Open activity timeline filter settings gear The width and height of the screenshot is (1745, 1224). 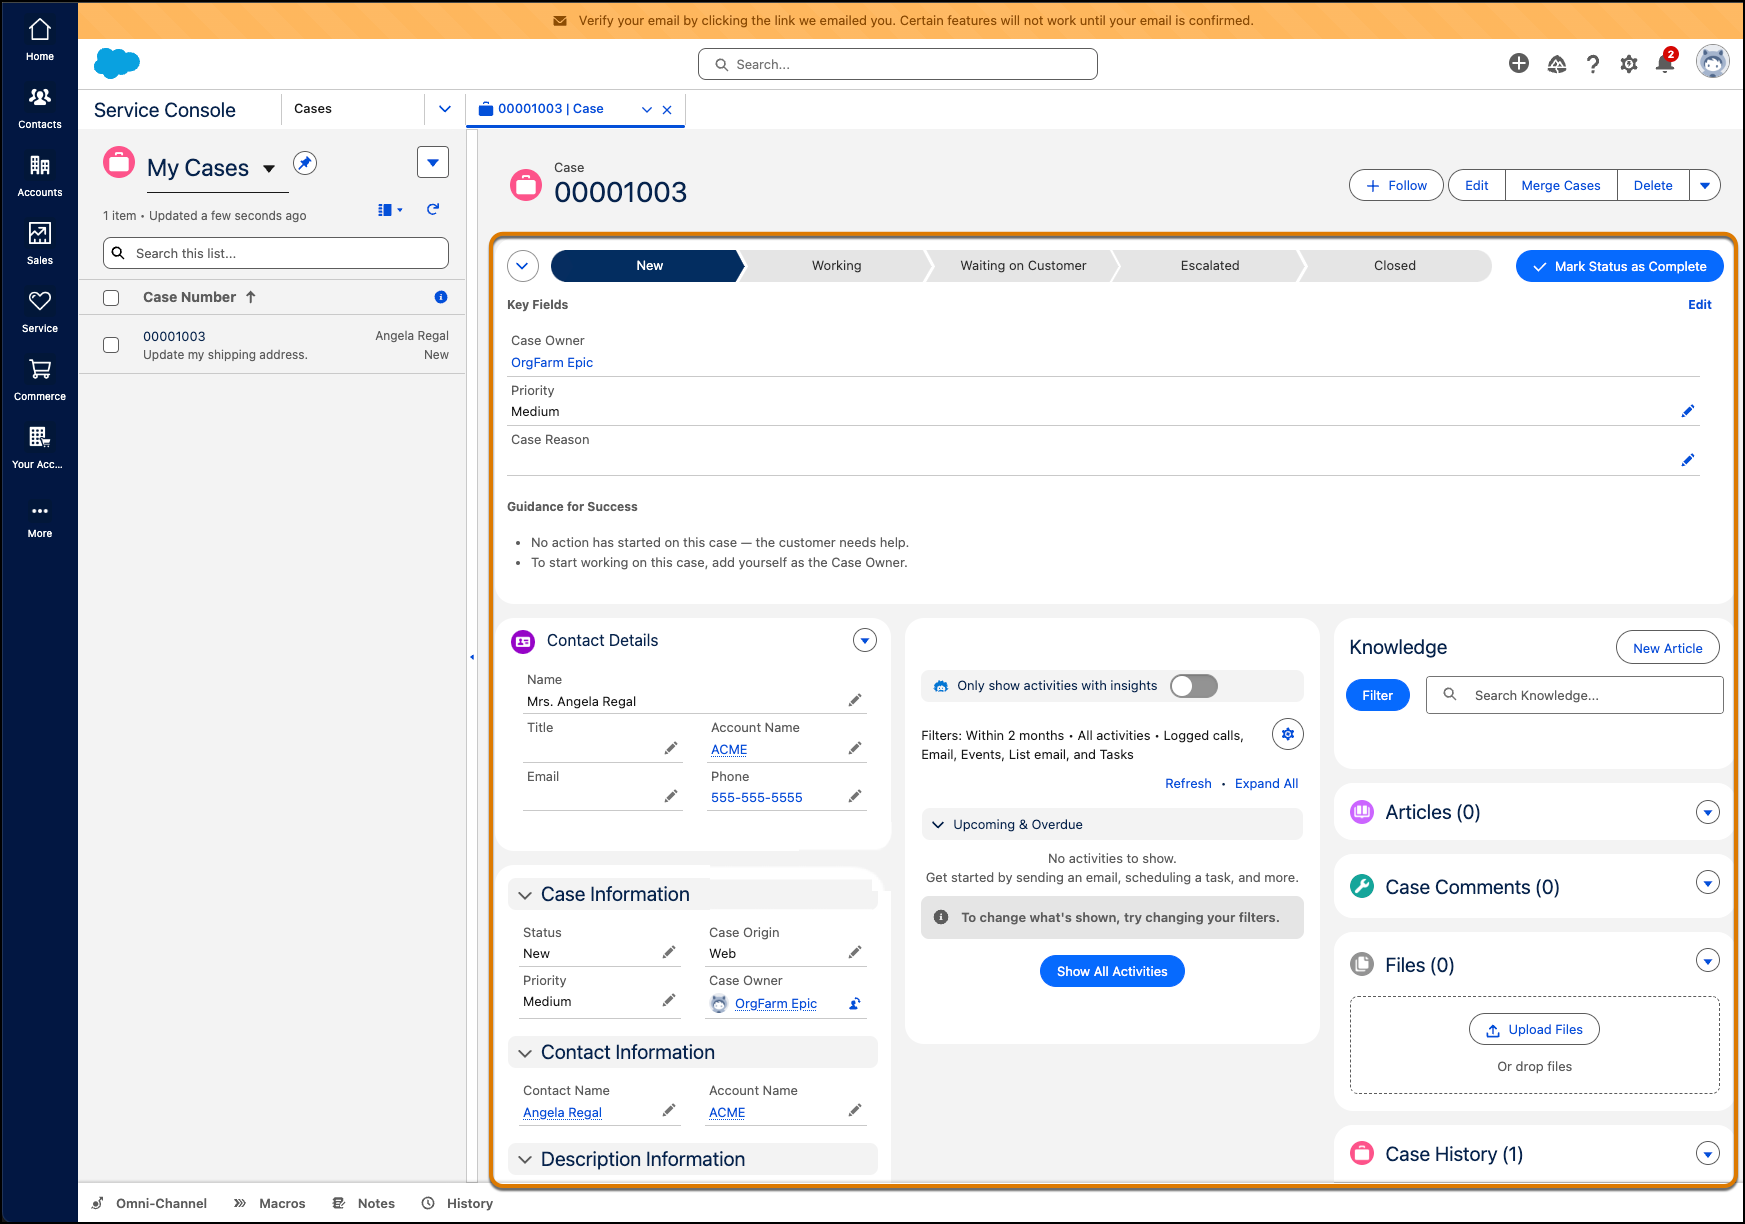(1288, 734)
